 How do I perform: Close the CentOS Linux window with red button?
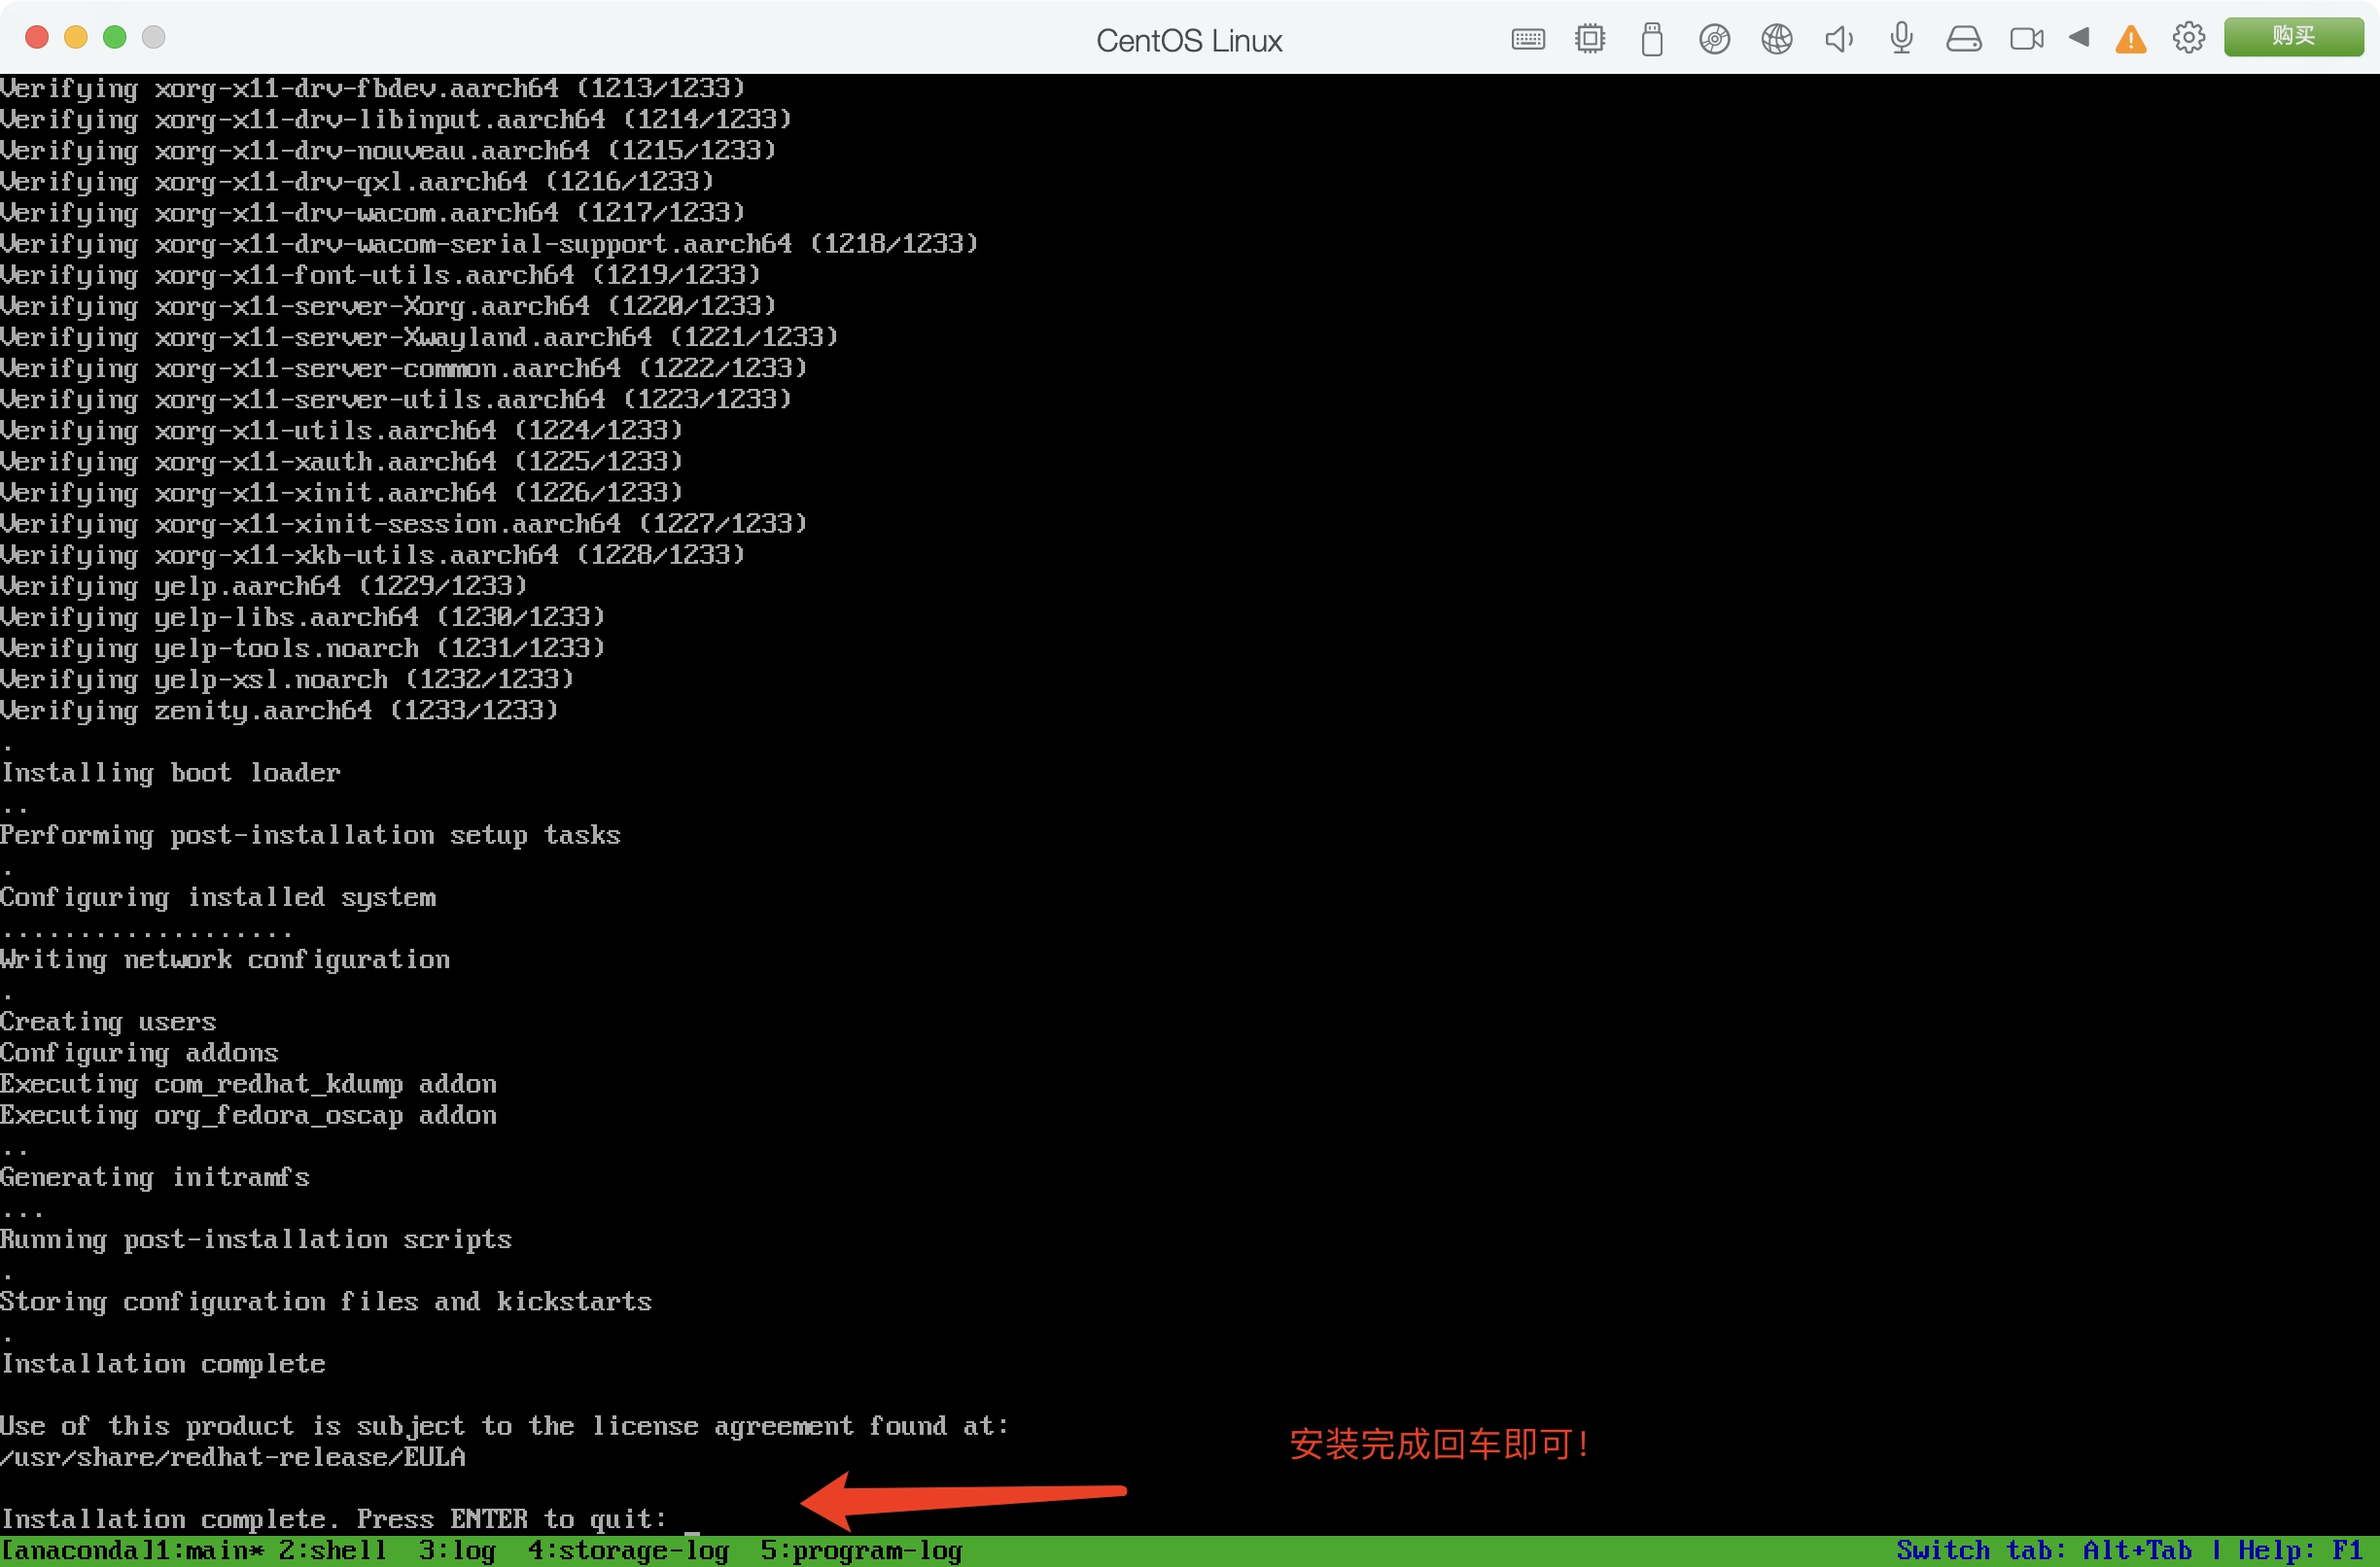(x=37, y=37)
